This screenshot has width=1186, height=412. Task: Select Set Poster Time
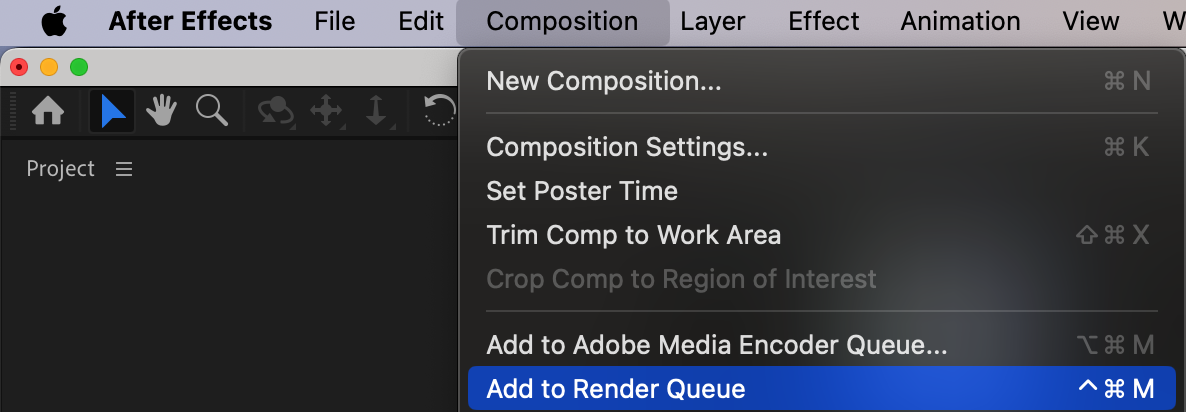coord(582,191)
